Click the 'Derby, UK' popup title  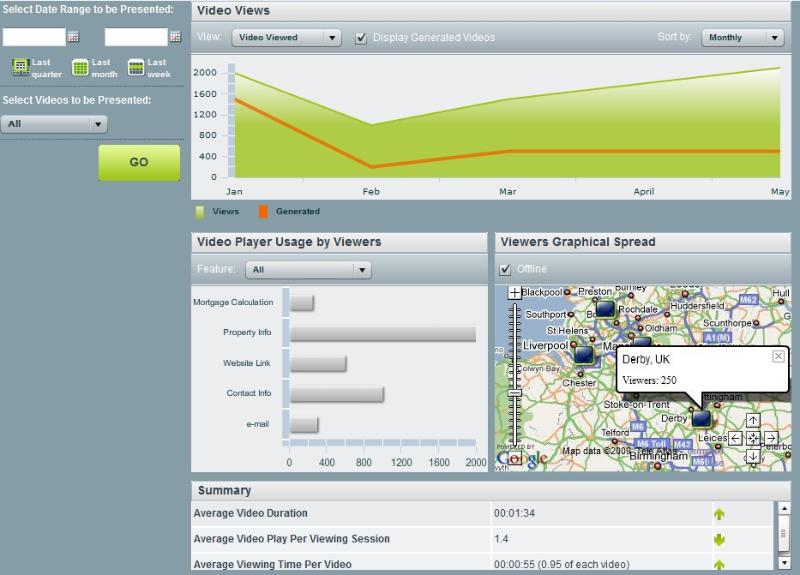coord(646,359)
